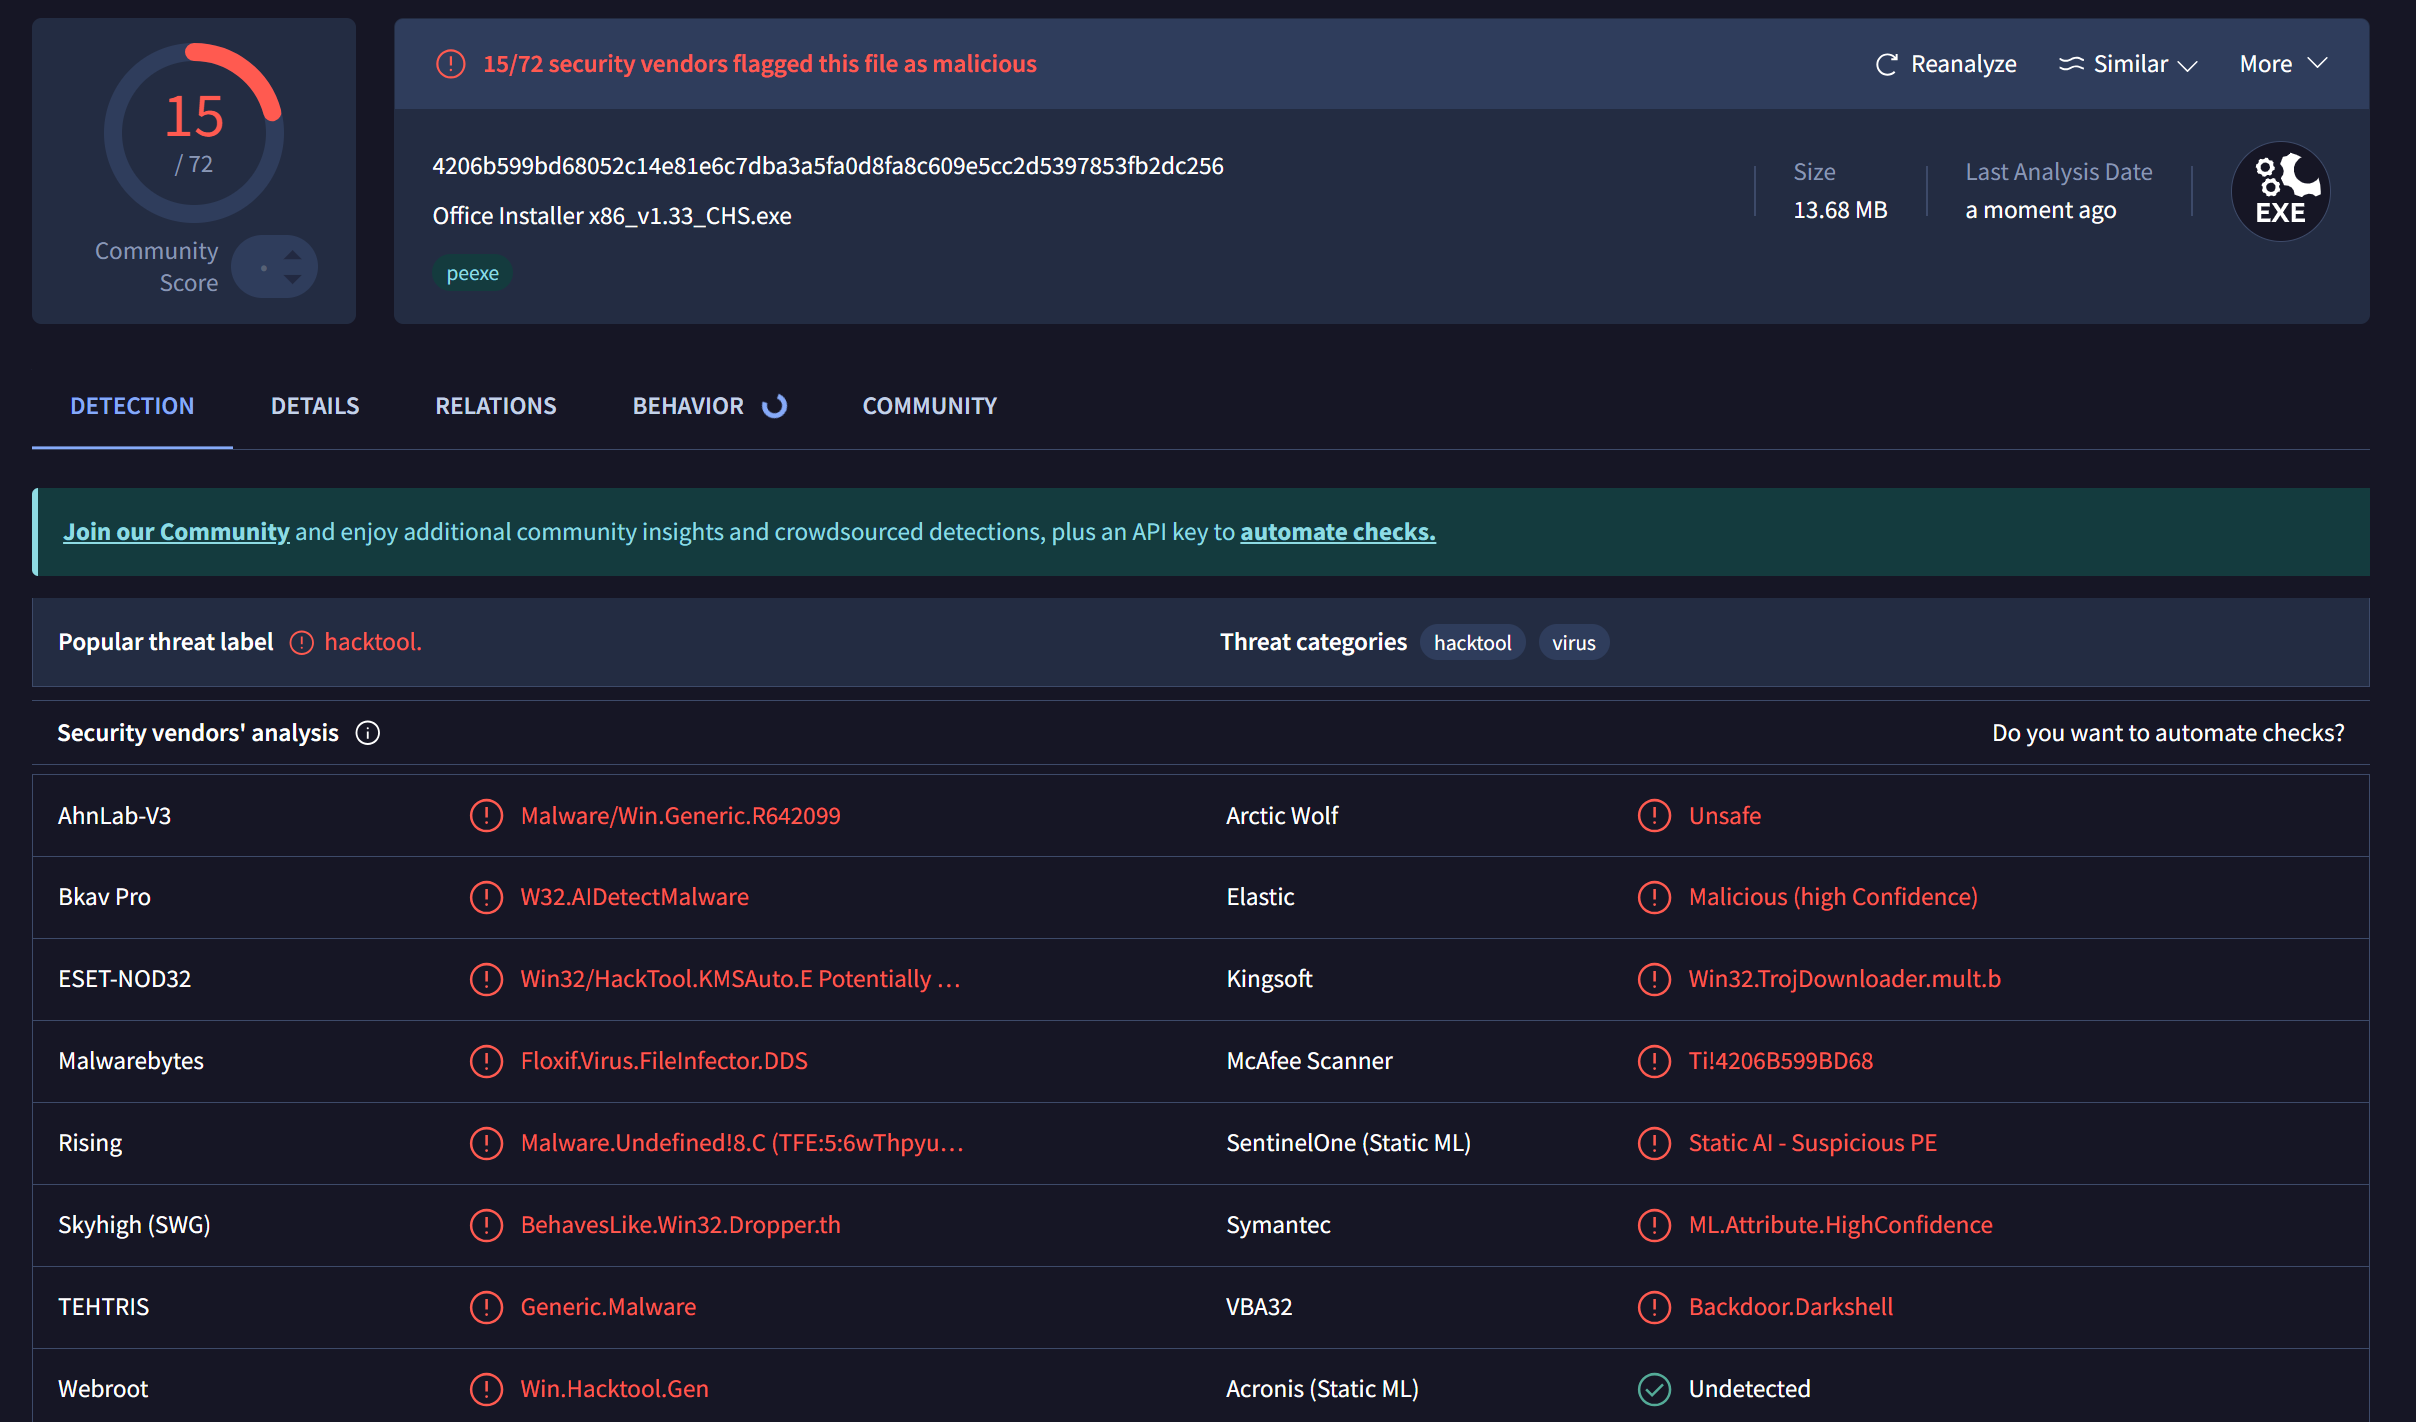
Task: Expand the Similar dropdown
Action: pyautogui.click(x=2187, y=65)
